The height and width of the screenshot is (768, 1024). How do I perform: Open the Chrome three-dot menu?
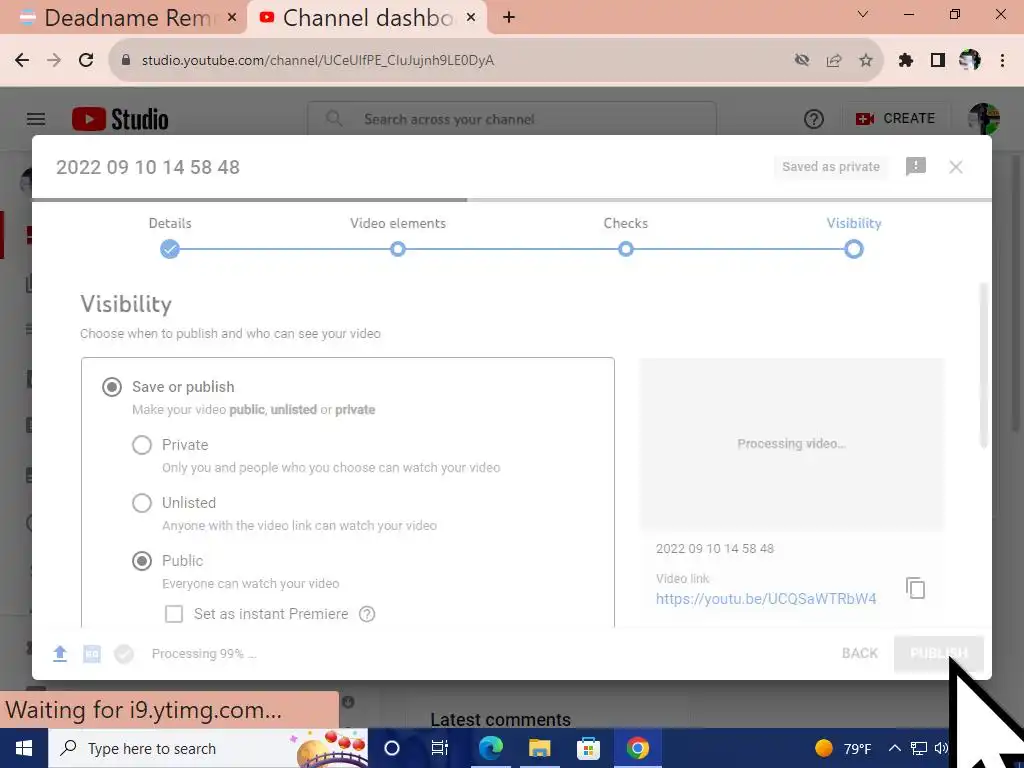1002,60
